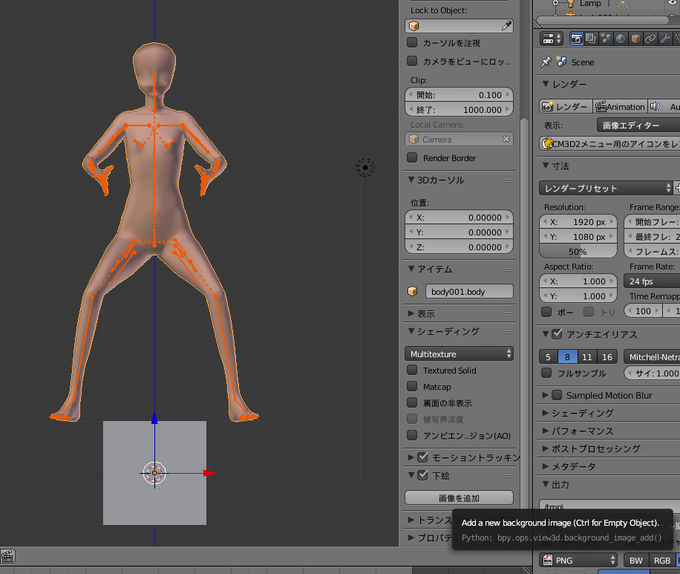Select 11 anti-aliasing samples

click(x=587, y=357)
